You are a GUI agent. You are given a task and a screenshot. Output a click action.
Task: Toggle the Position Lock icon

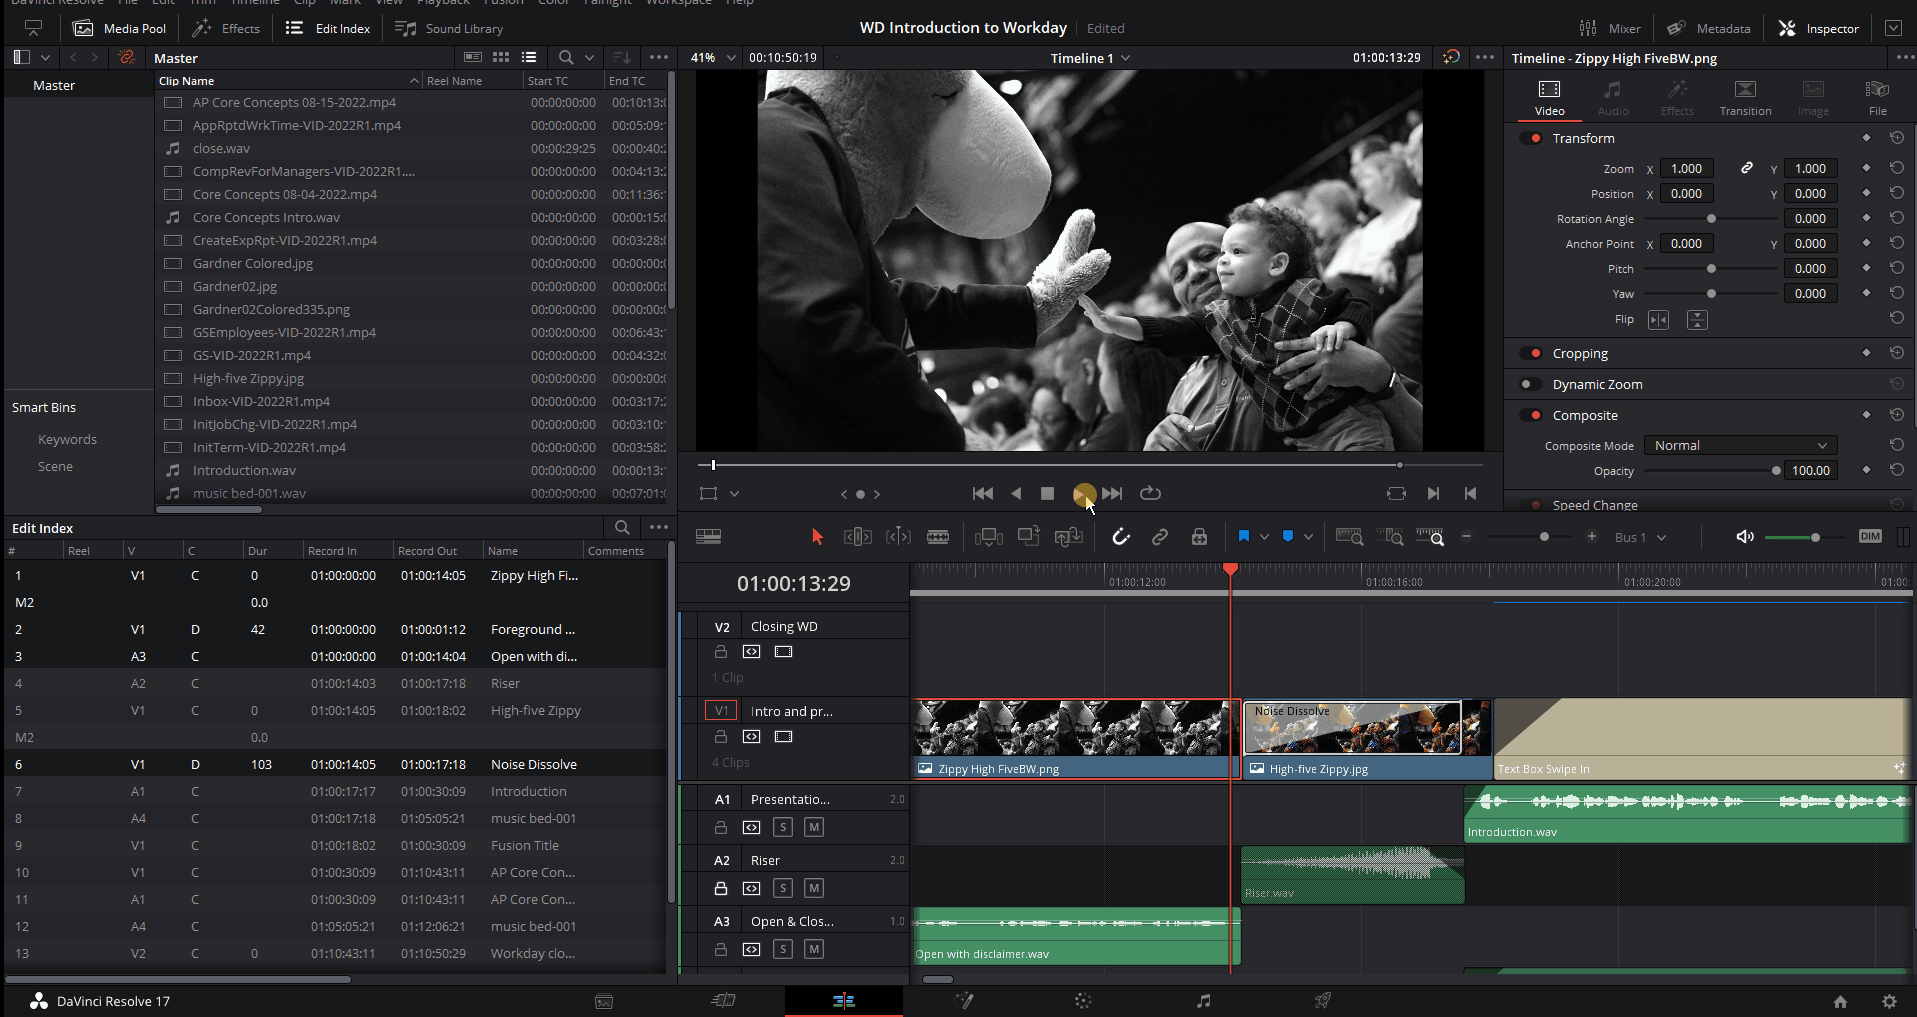(1199, 537)
